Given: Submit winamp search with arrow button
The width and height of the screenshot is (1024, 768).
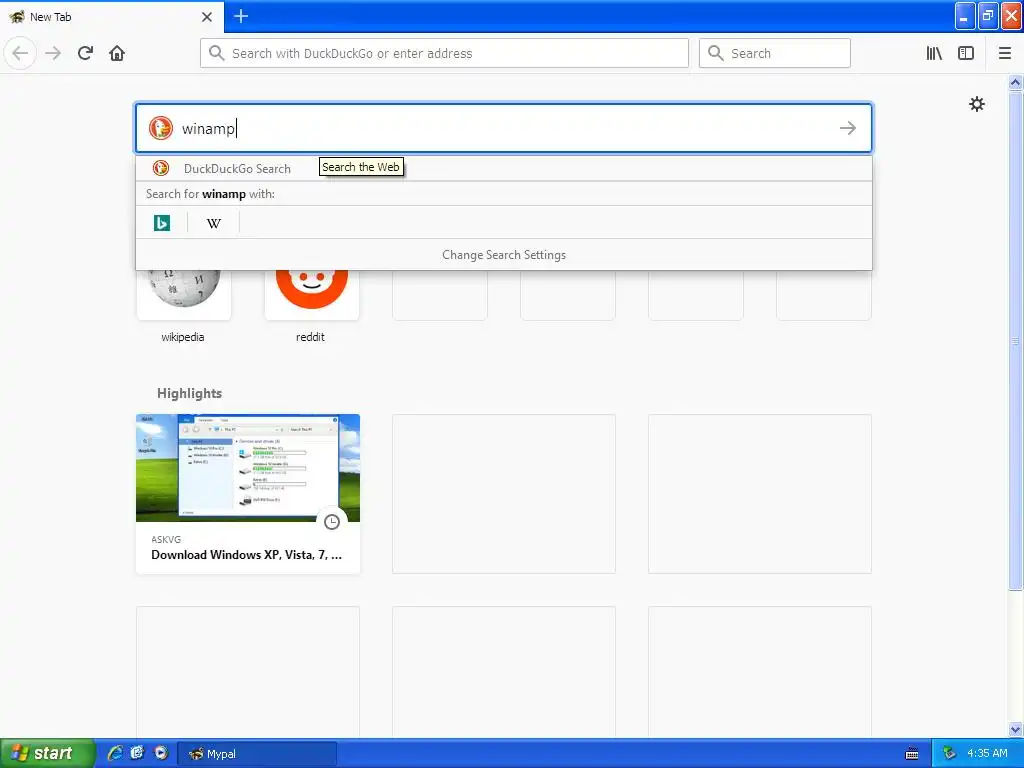Looking at the screenshot, I should click(x=848, y=128).
